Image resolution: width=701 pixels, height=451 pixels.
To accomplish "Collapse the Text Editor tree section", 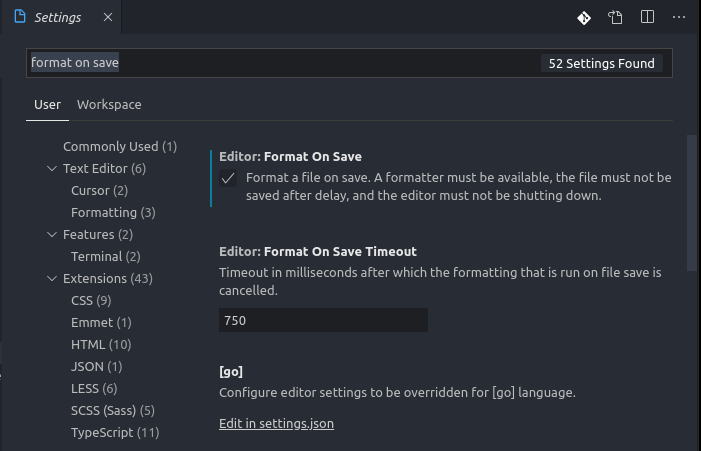I will pos(52,169).
